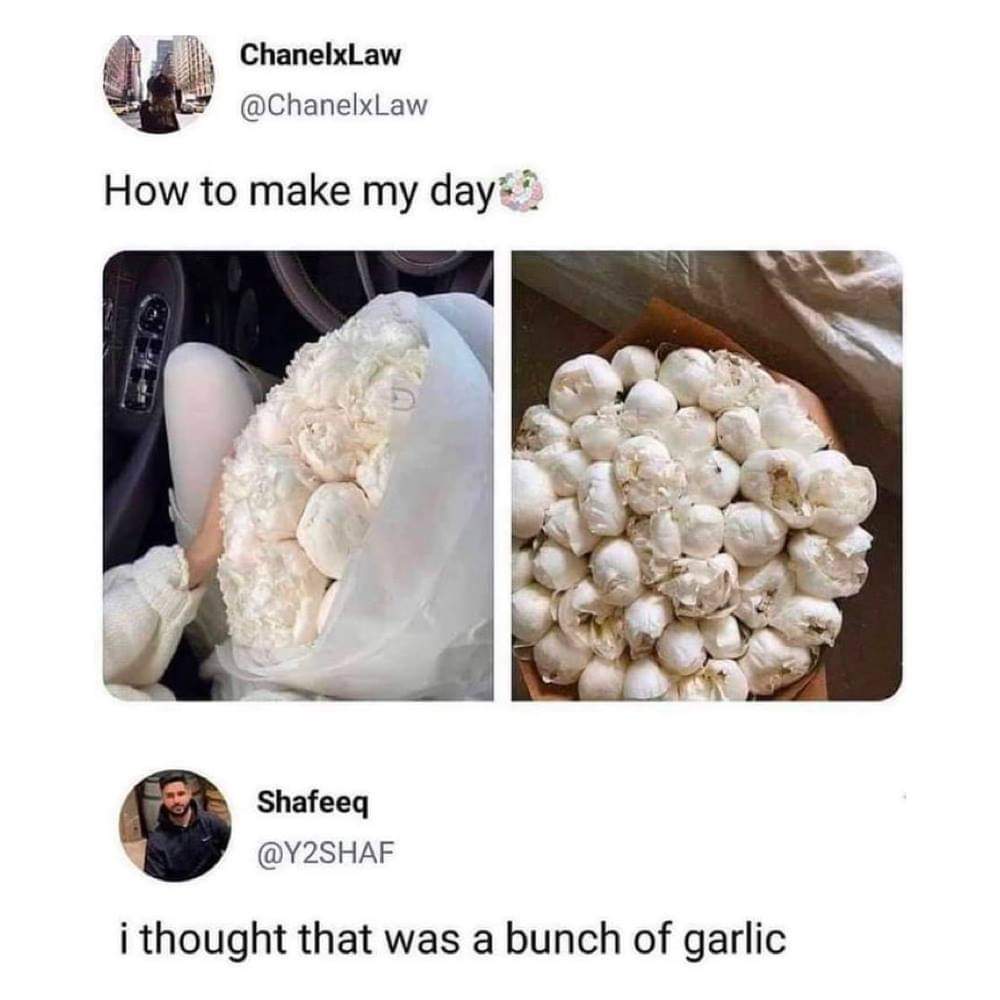
Task: Click the ChanelxLaw display name
Action: point(320,55)
